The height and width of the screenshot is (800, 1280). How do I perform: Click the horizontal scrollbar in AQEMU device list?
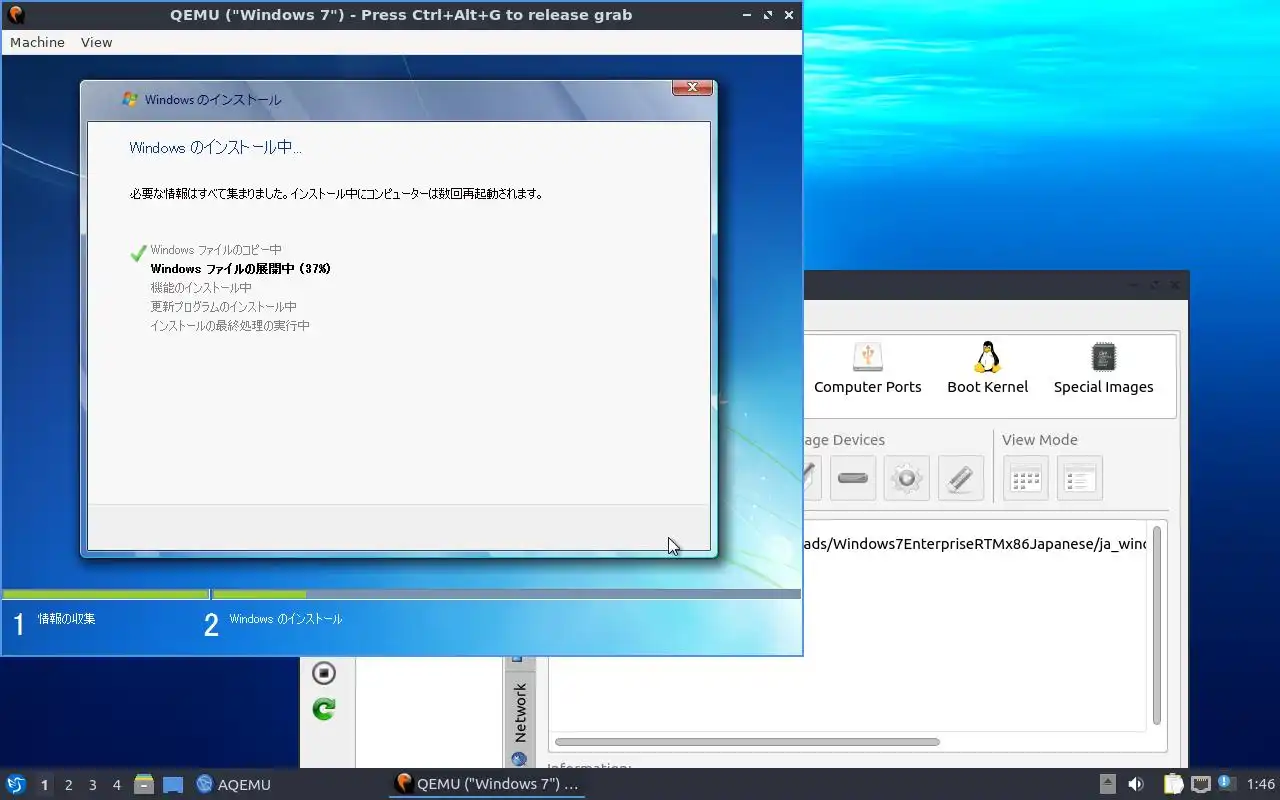[747, 742]
